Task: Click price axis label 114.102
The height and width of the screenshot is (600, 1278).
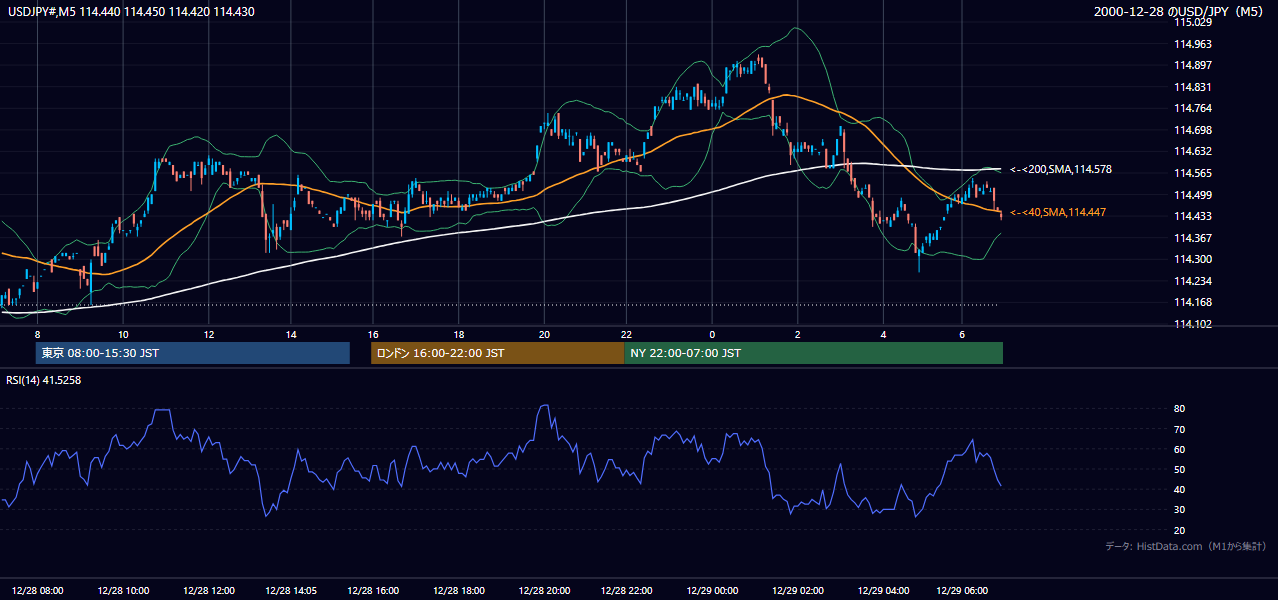Action: click(1193, 324)
